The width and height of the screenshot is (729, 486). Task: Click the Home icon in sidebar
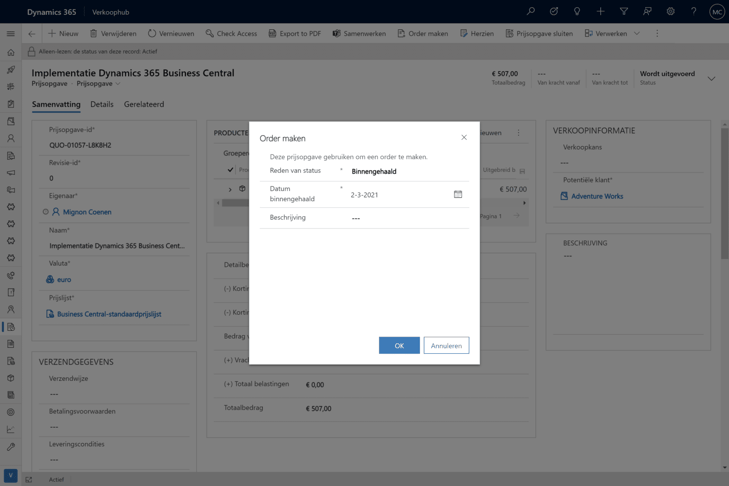tap(11, 53)
